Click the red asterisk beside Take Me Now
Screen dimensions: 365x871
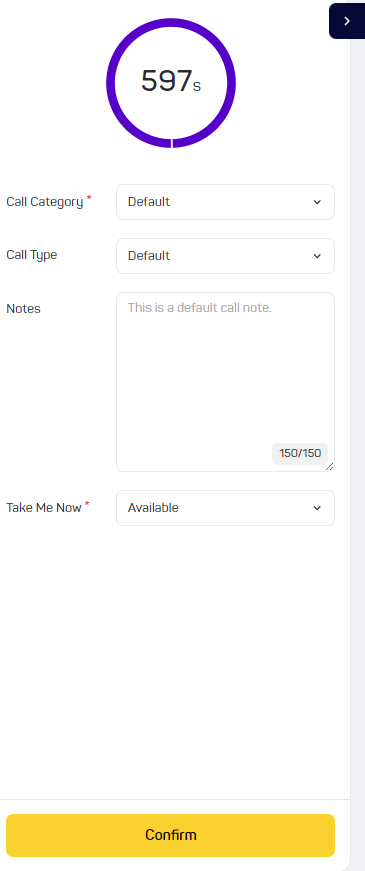point(87,504)
